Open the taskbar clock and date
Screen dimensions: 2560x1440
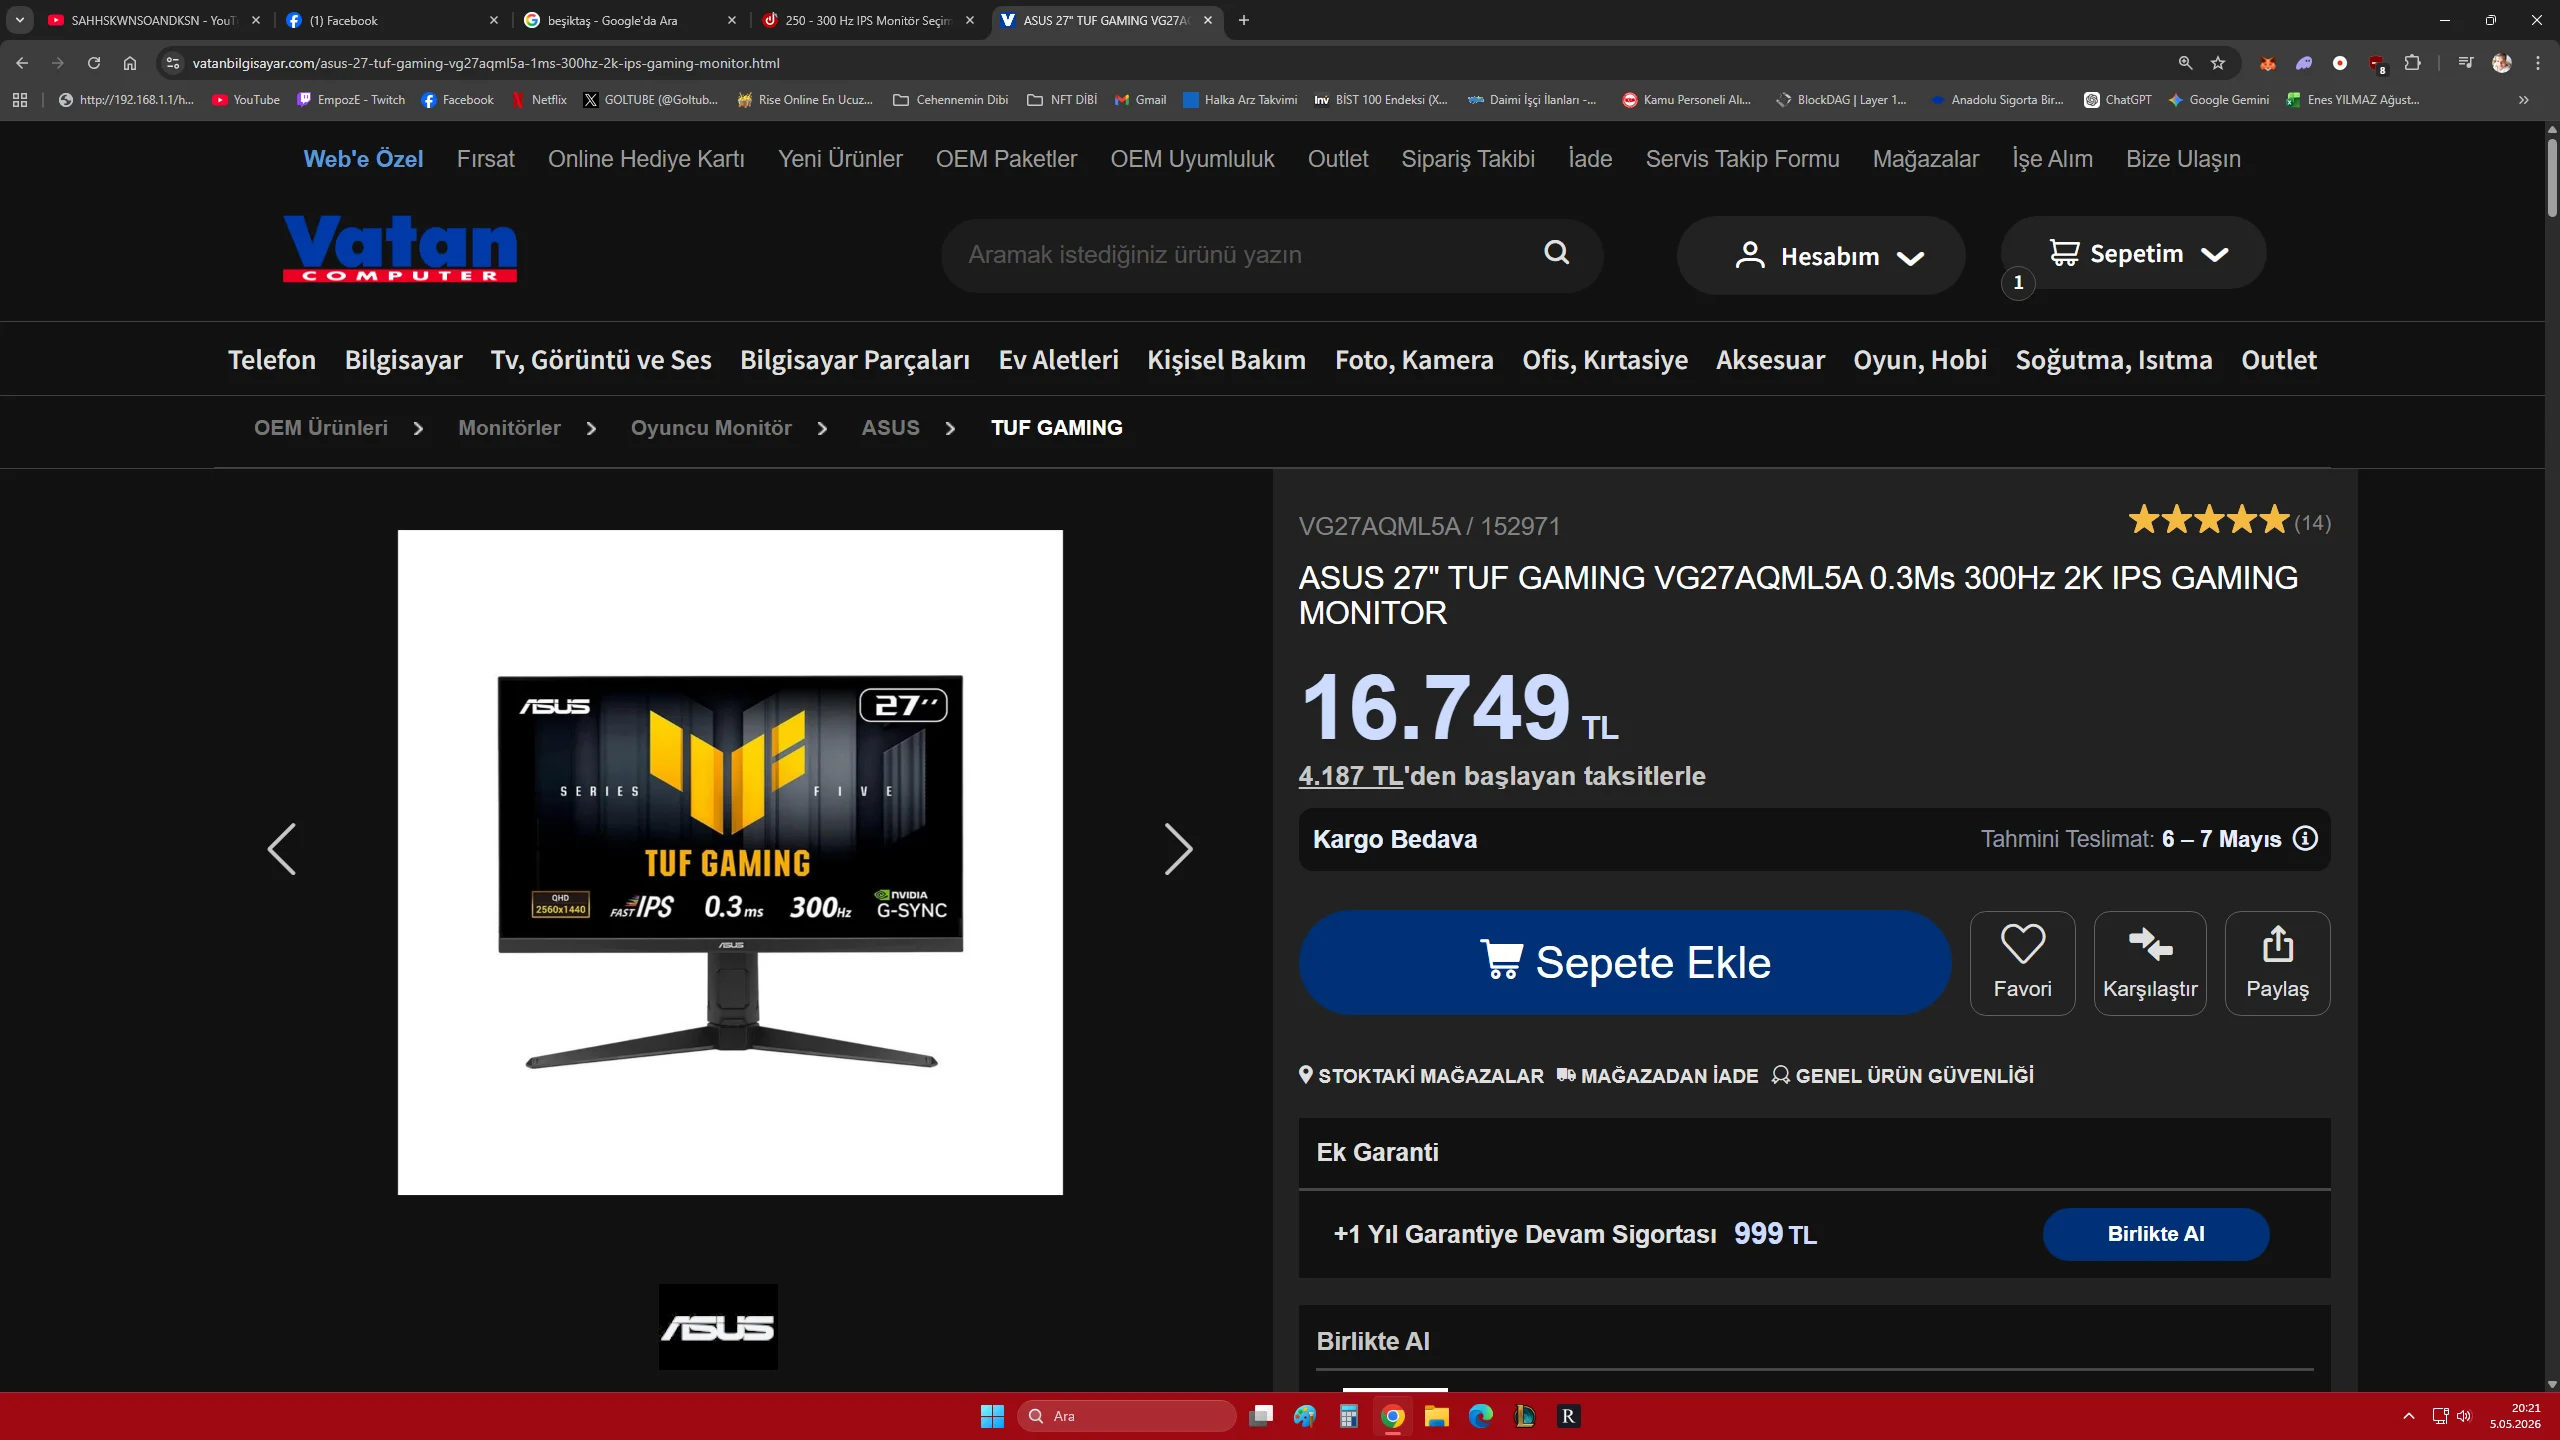[x=2515, y=1416]
